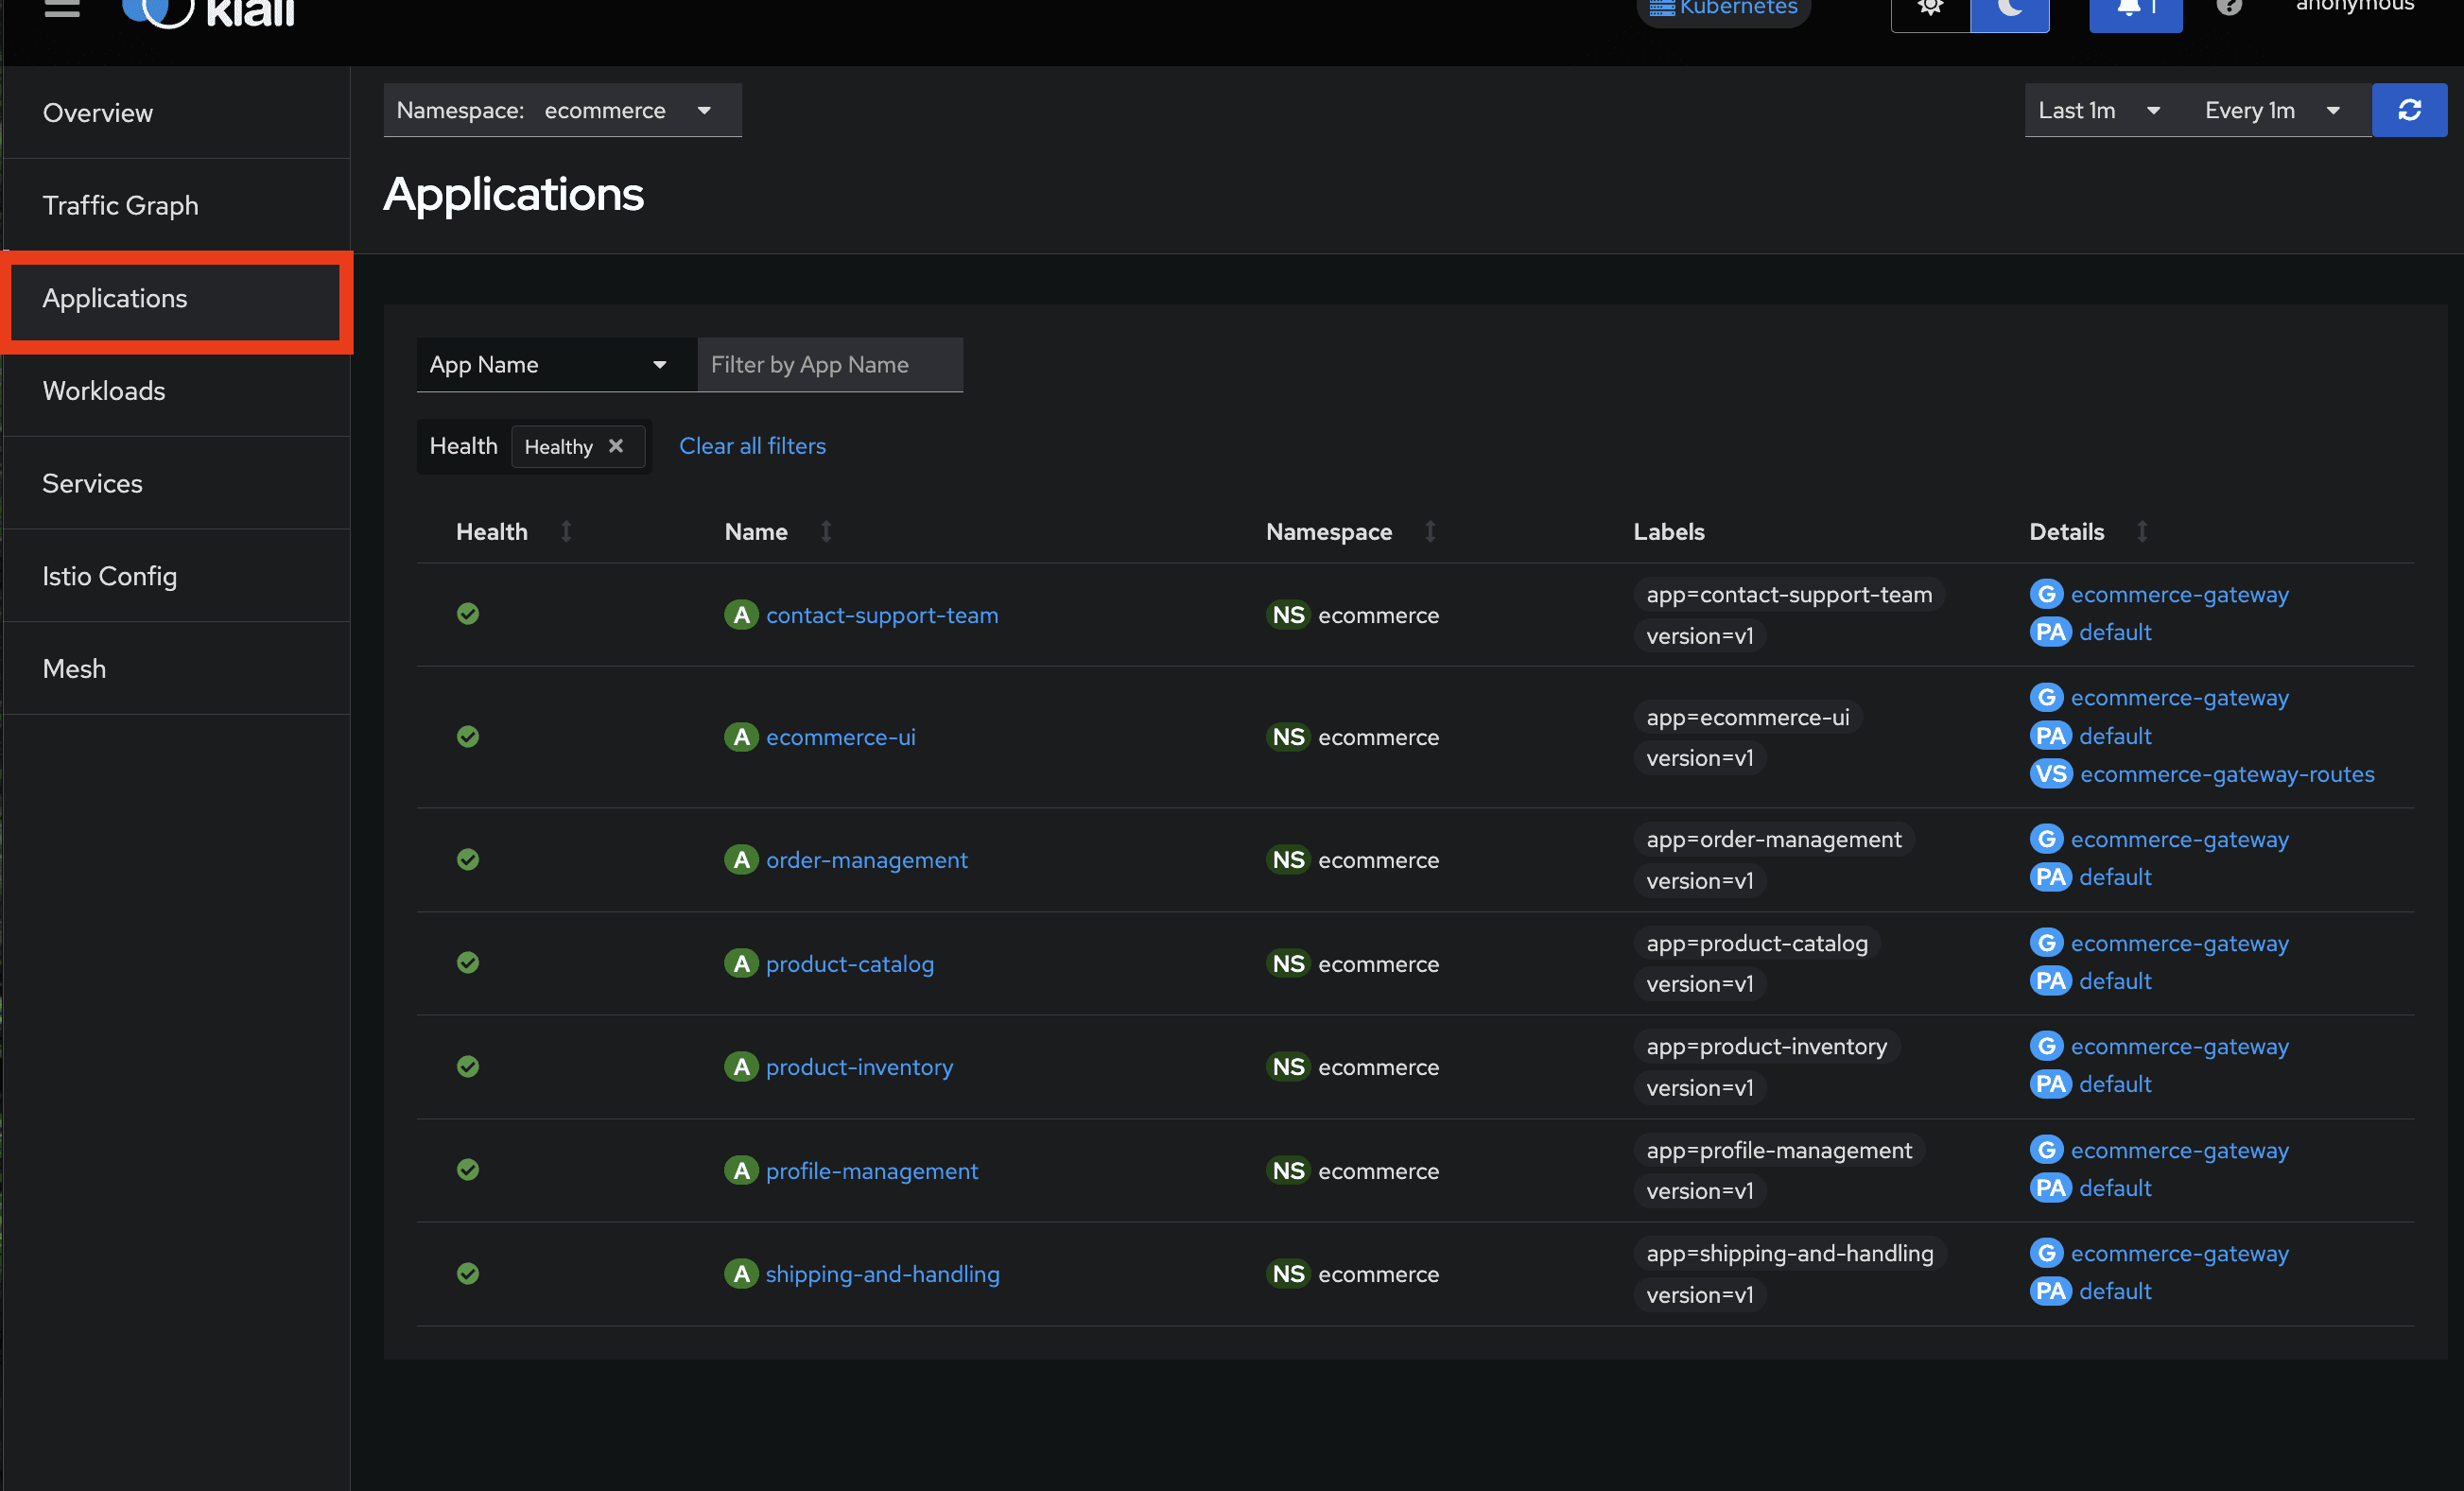
Task: Open the help question mark menu
Action: pos(2229,8)
